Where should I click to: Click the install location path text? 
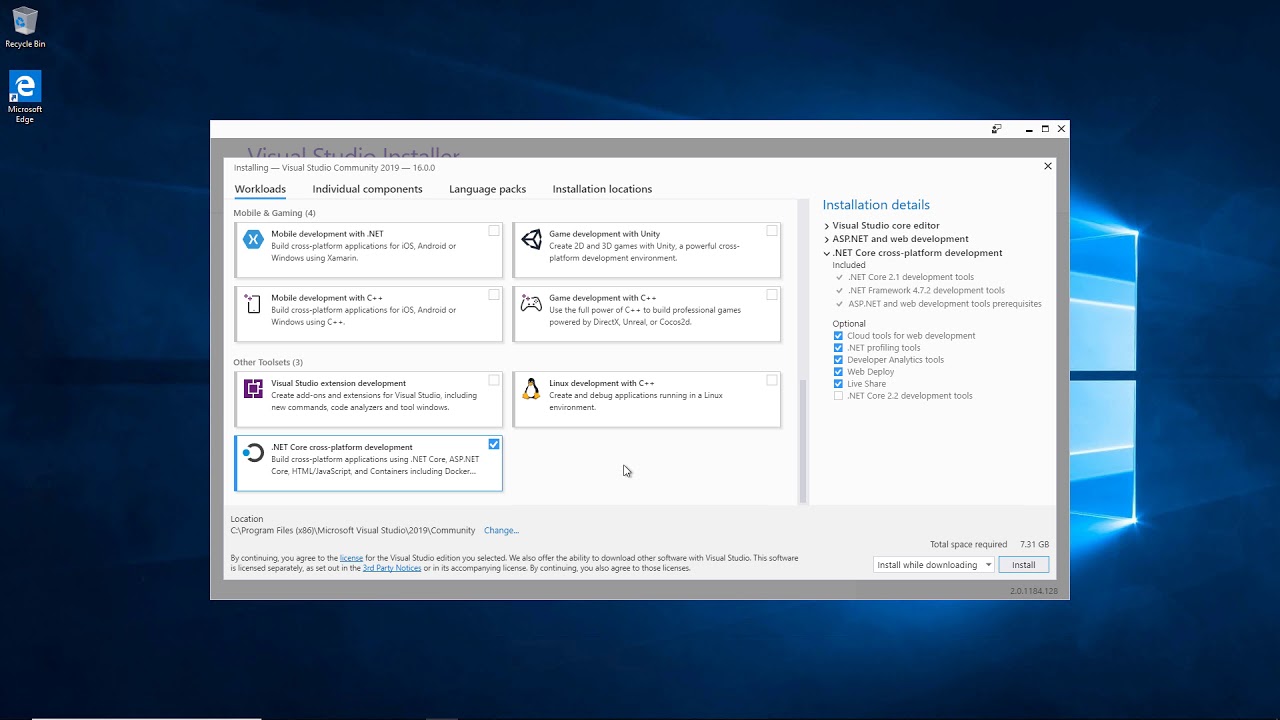353,531
